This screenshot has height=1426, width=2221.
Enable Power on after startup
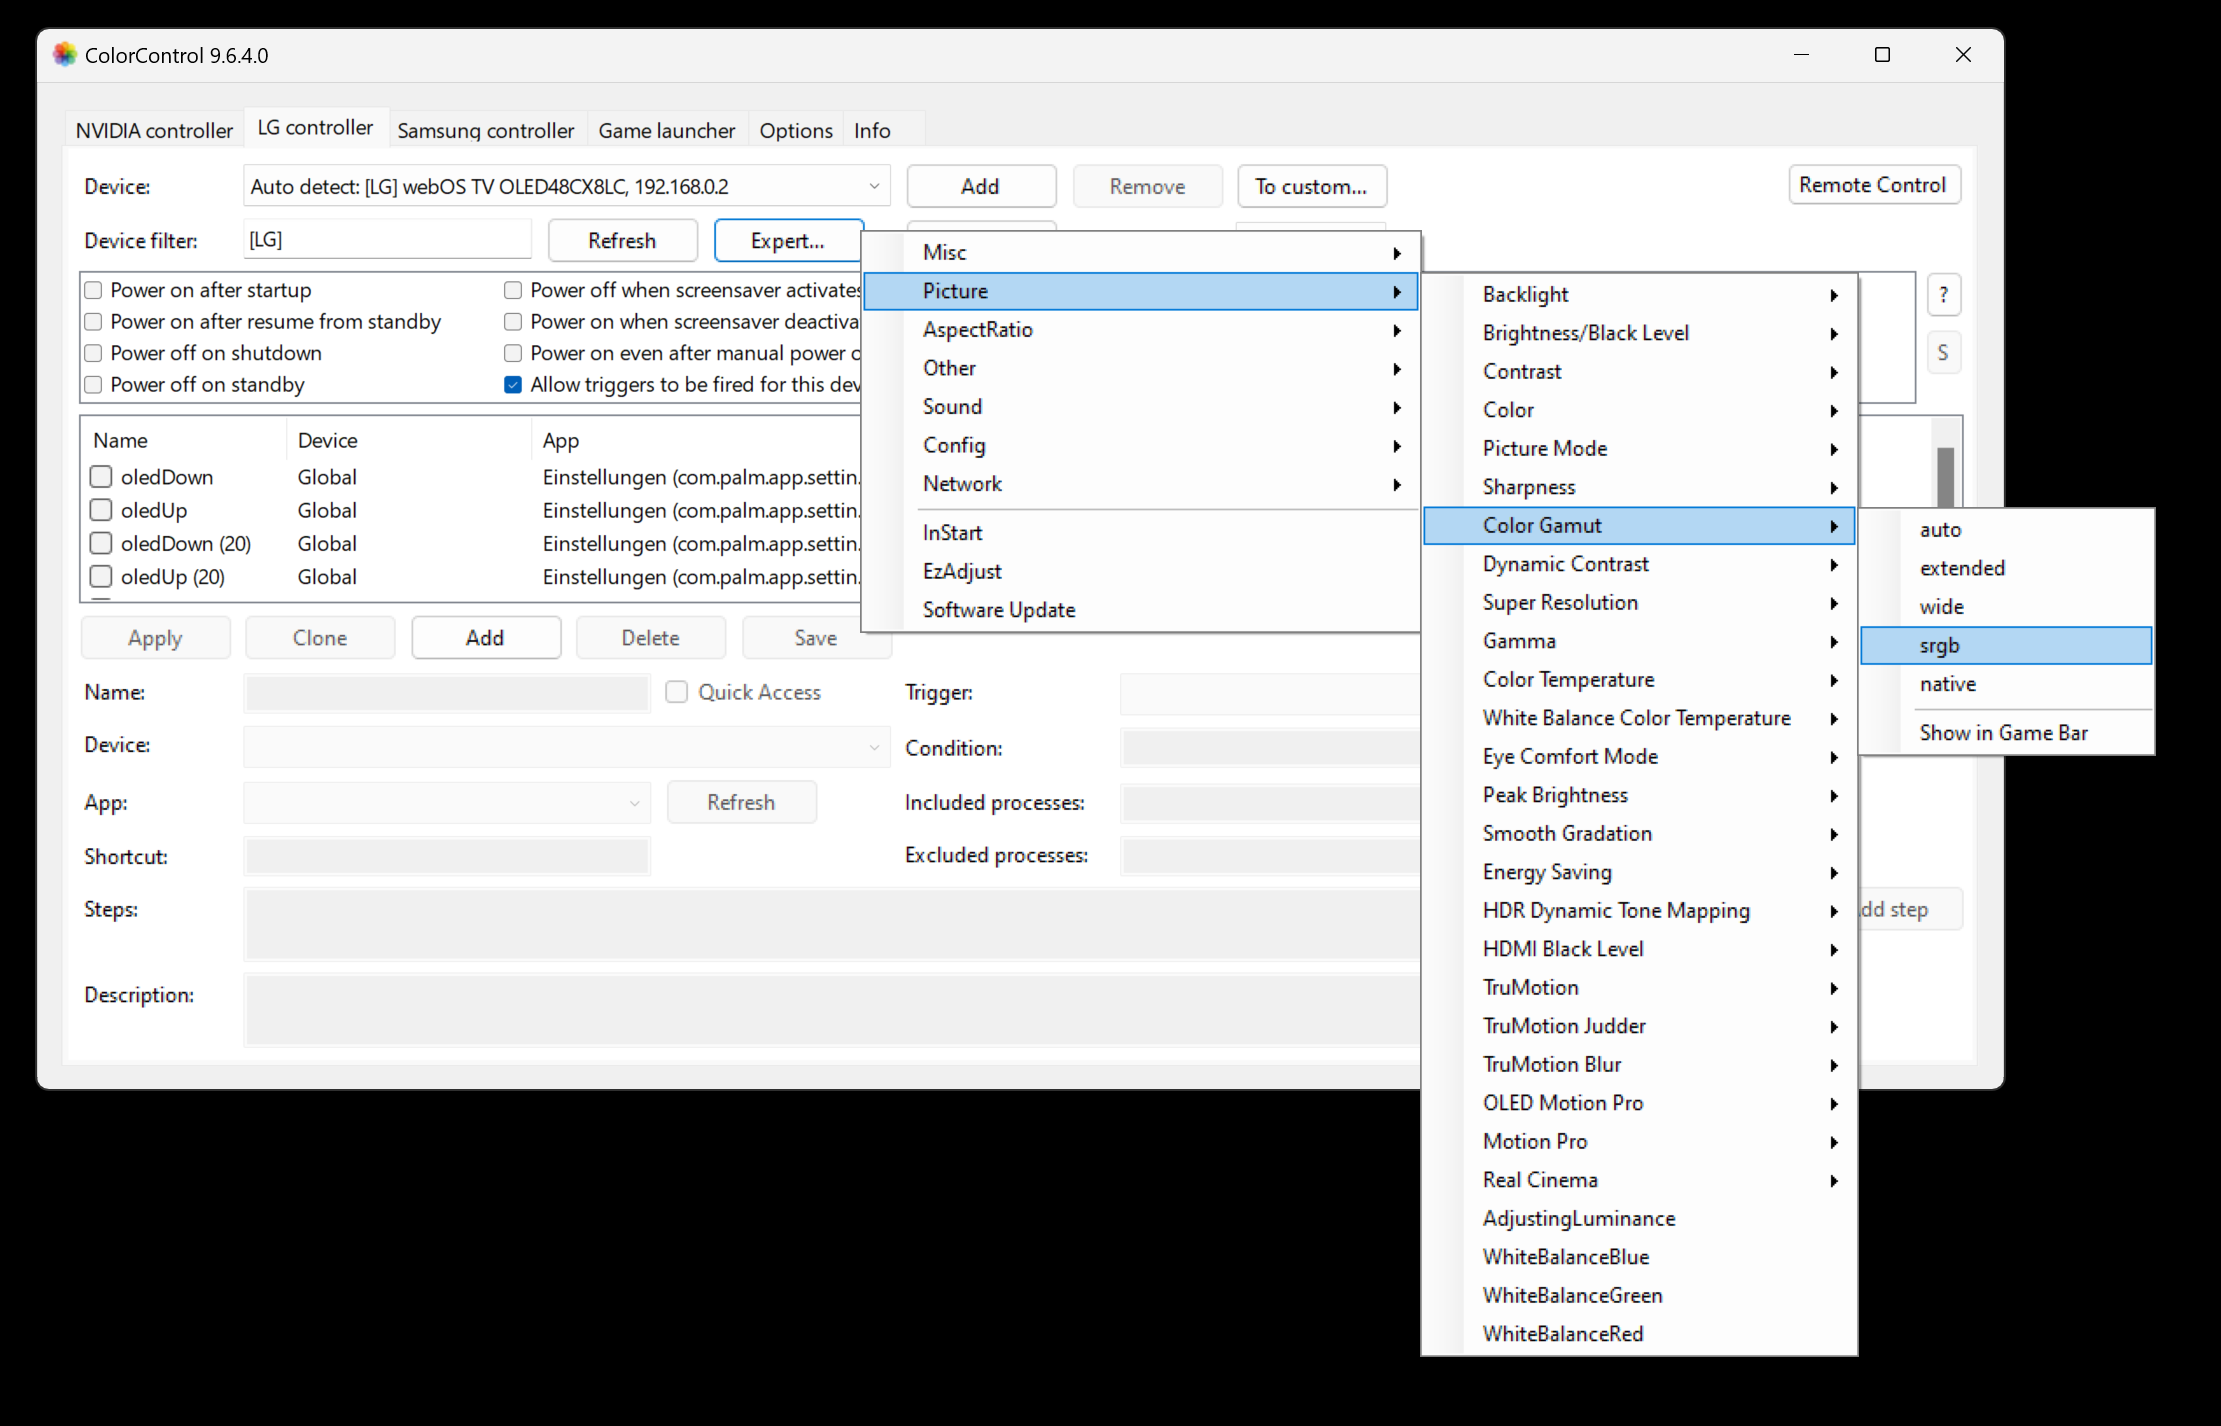pyautogui.click(x=94, y=290)
